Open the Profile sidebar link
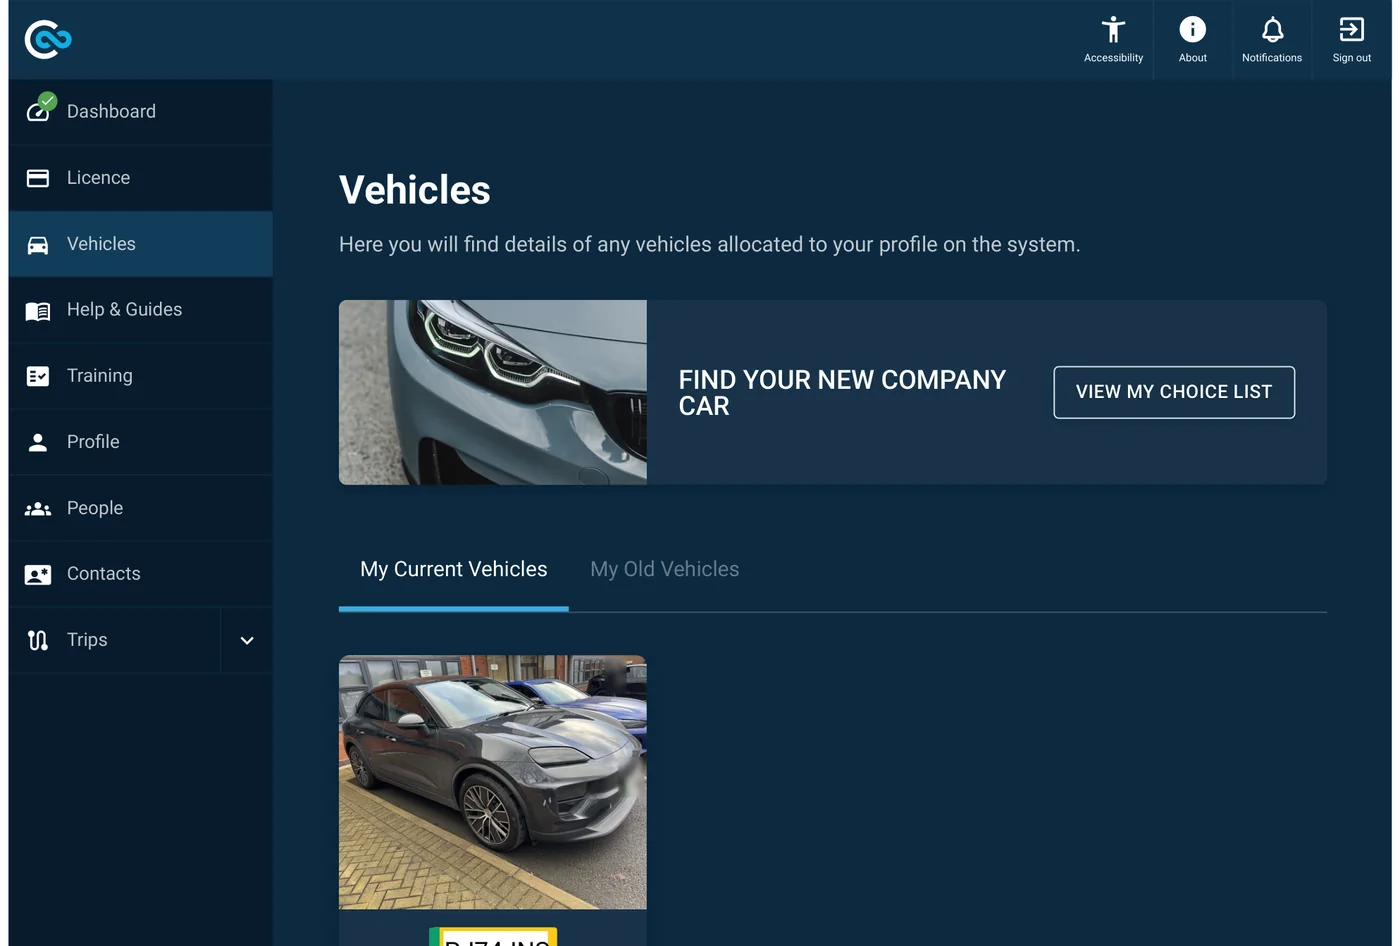 tap(141, 442)
